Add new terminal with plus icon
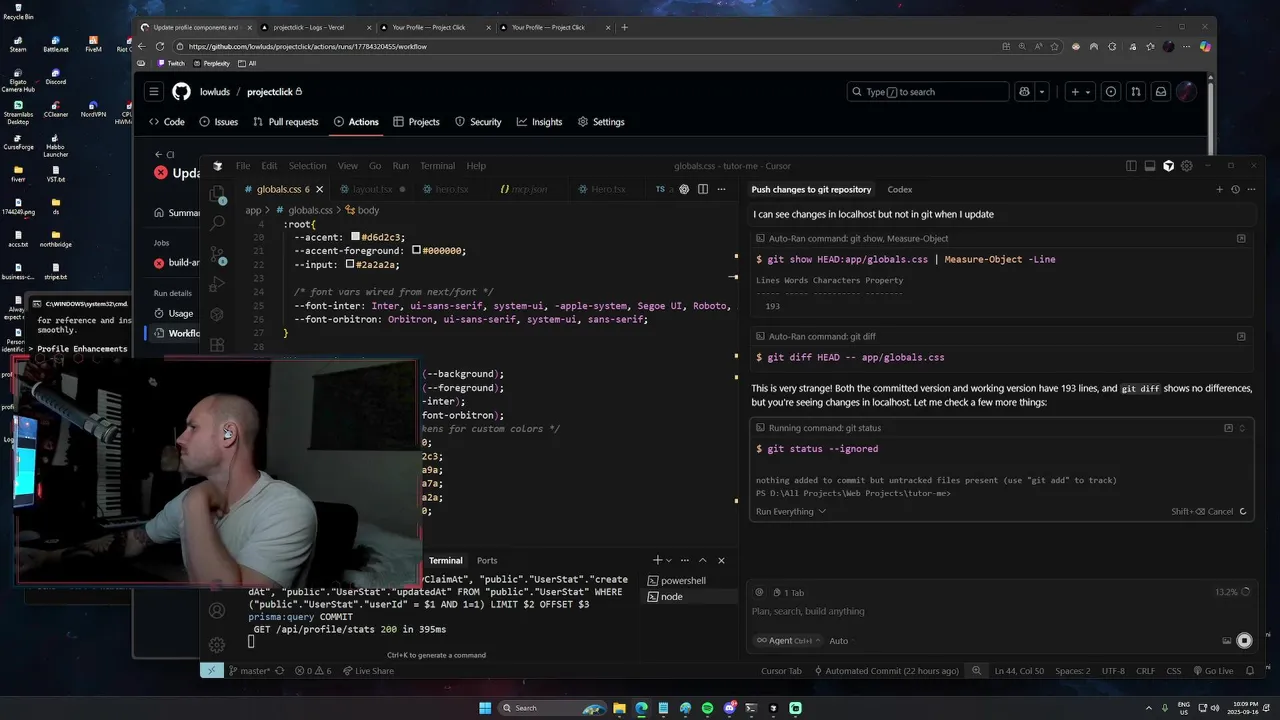 point(657,560)
